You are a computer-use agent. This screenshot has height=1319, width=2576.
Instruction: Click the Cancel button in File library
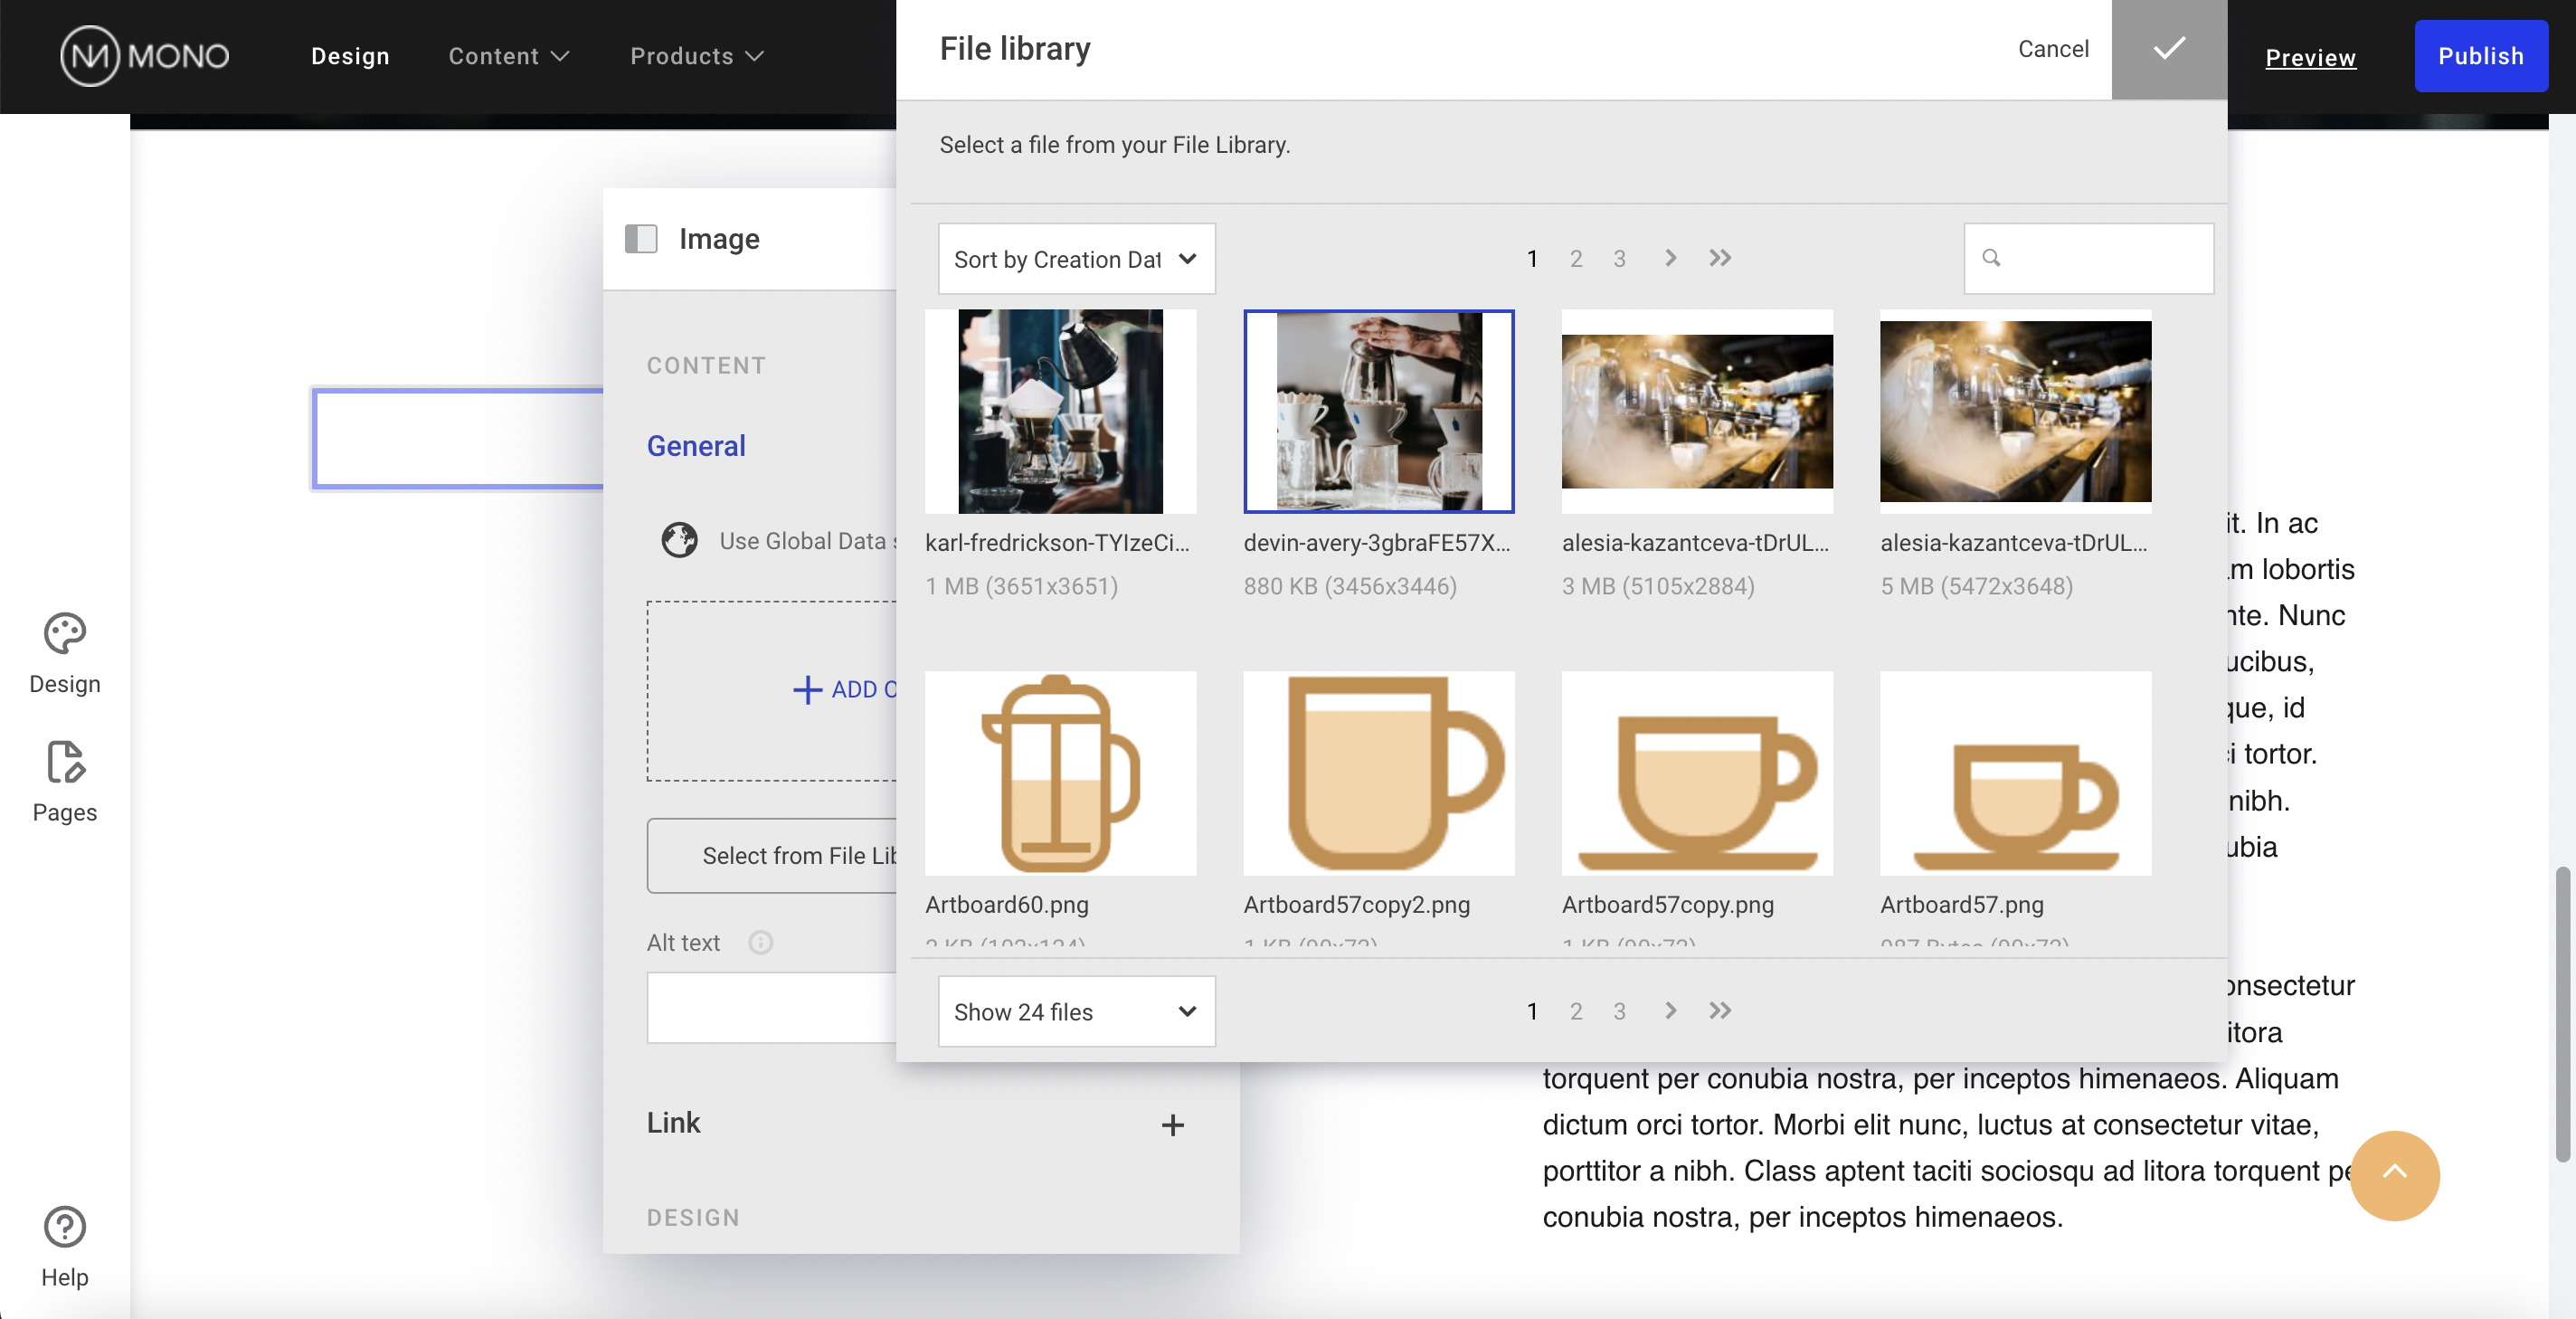coord(2052,49)
